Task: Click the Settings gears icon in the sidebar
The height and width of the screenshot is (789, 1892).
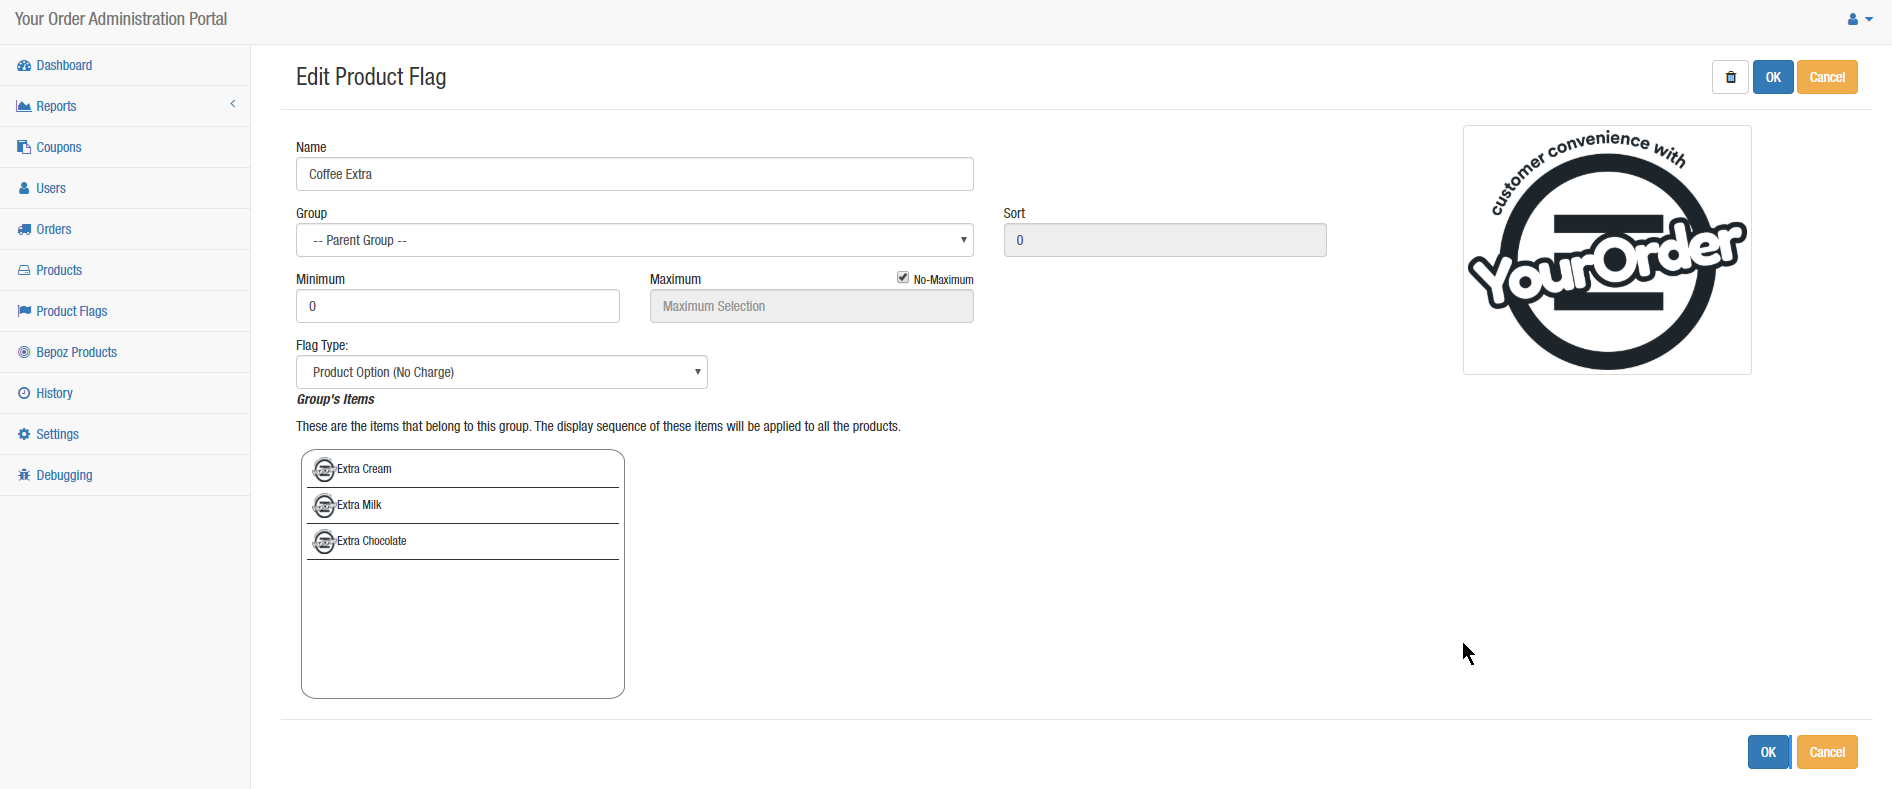Action: (24, 435)
